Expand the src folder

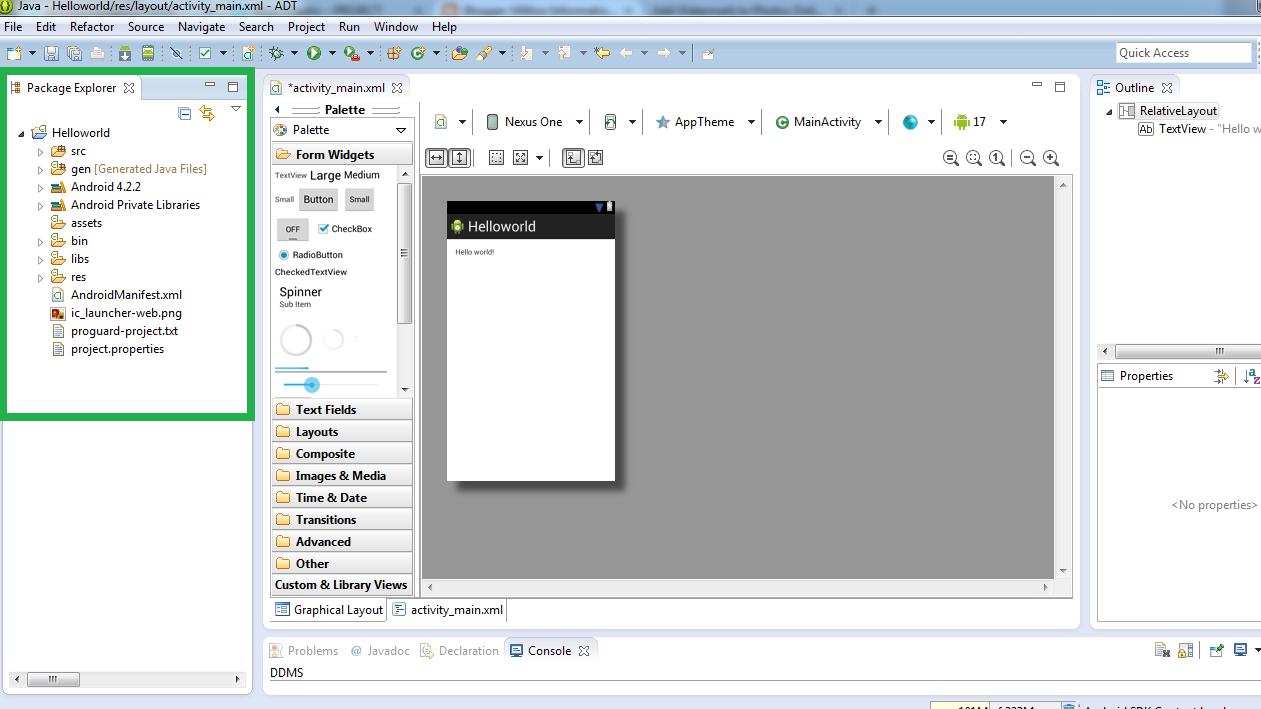pos(41,151)
